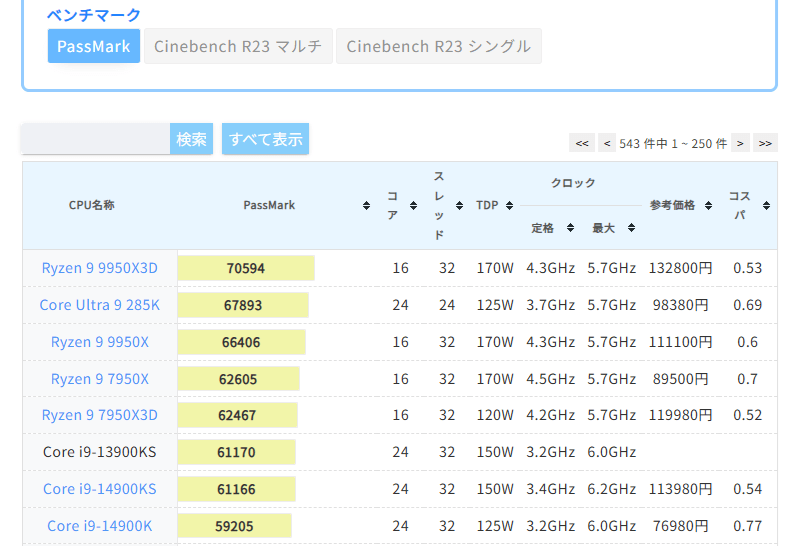
Task: Sort by 定格 base clock arrows
Action: [x=570, y=227]
